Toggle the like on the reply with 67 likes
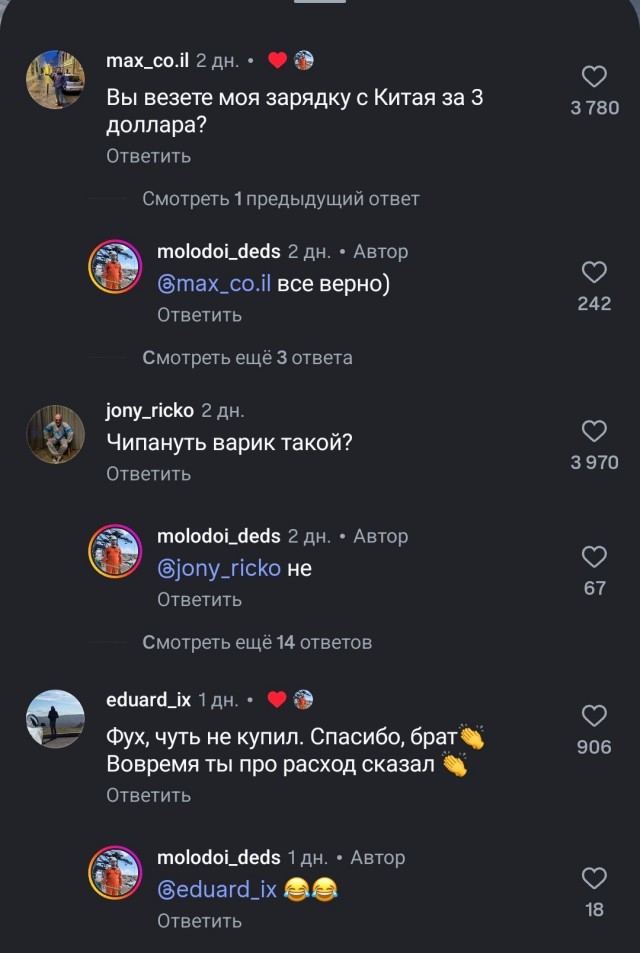This screenshot has height=953, width=640. (597, 555)
